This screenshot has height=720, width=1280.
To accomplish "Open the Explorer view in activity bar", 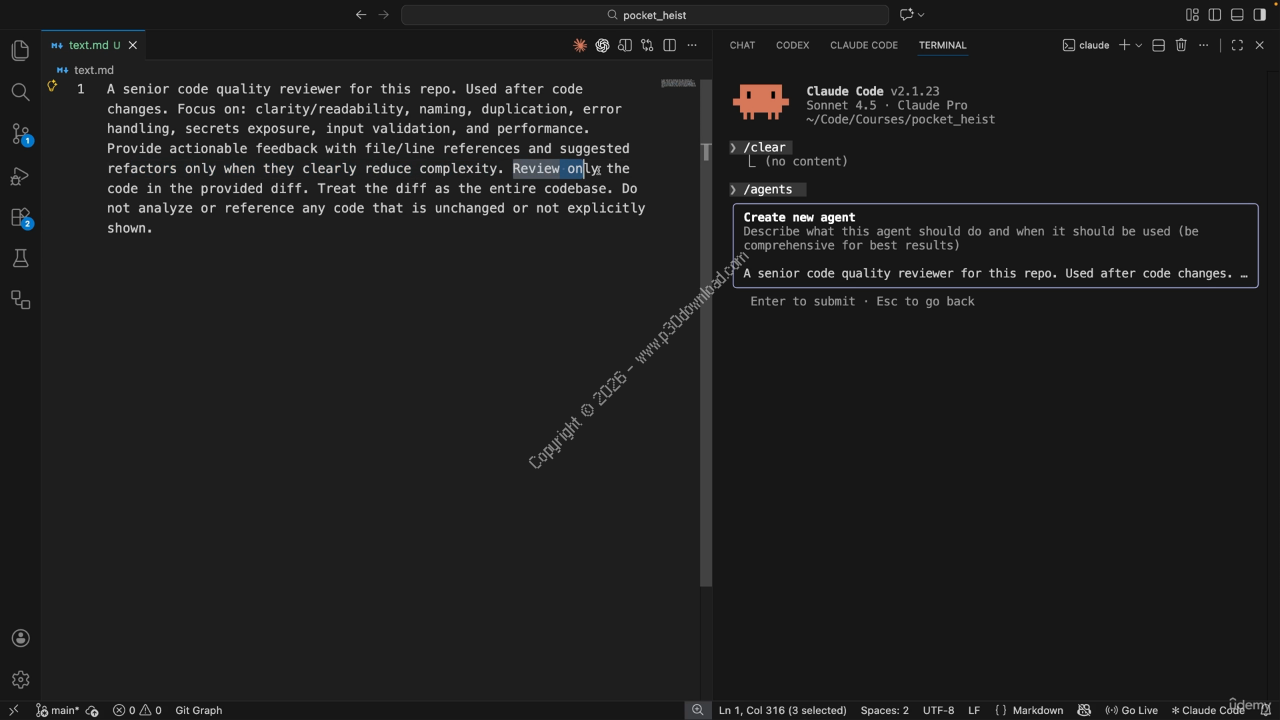I will point(20,51).
